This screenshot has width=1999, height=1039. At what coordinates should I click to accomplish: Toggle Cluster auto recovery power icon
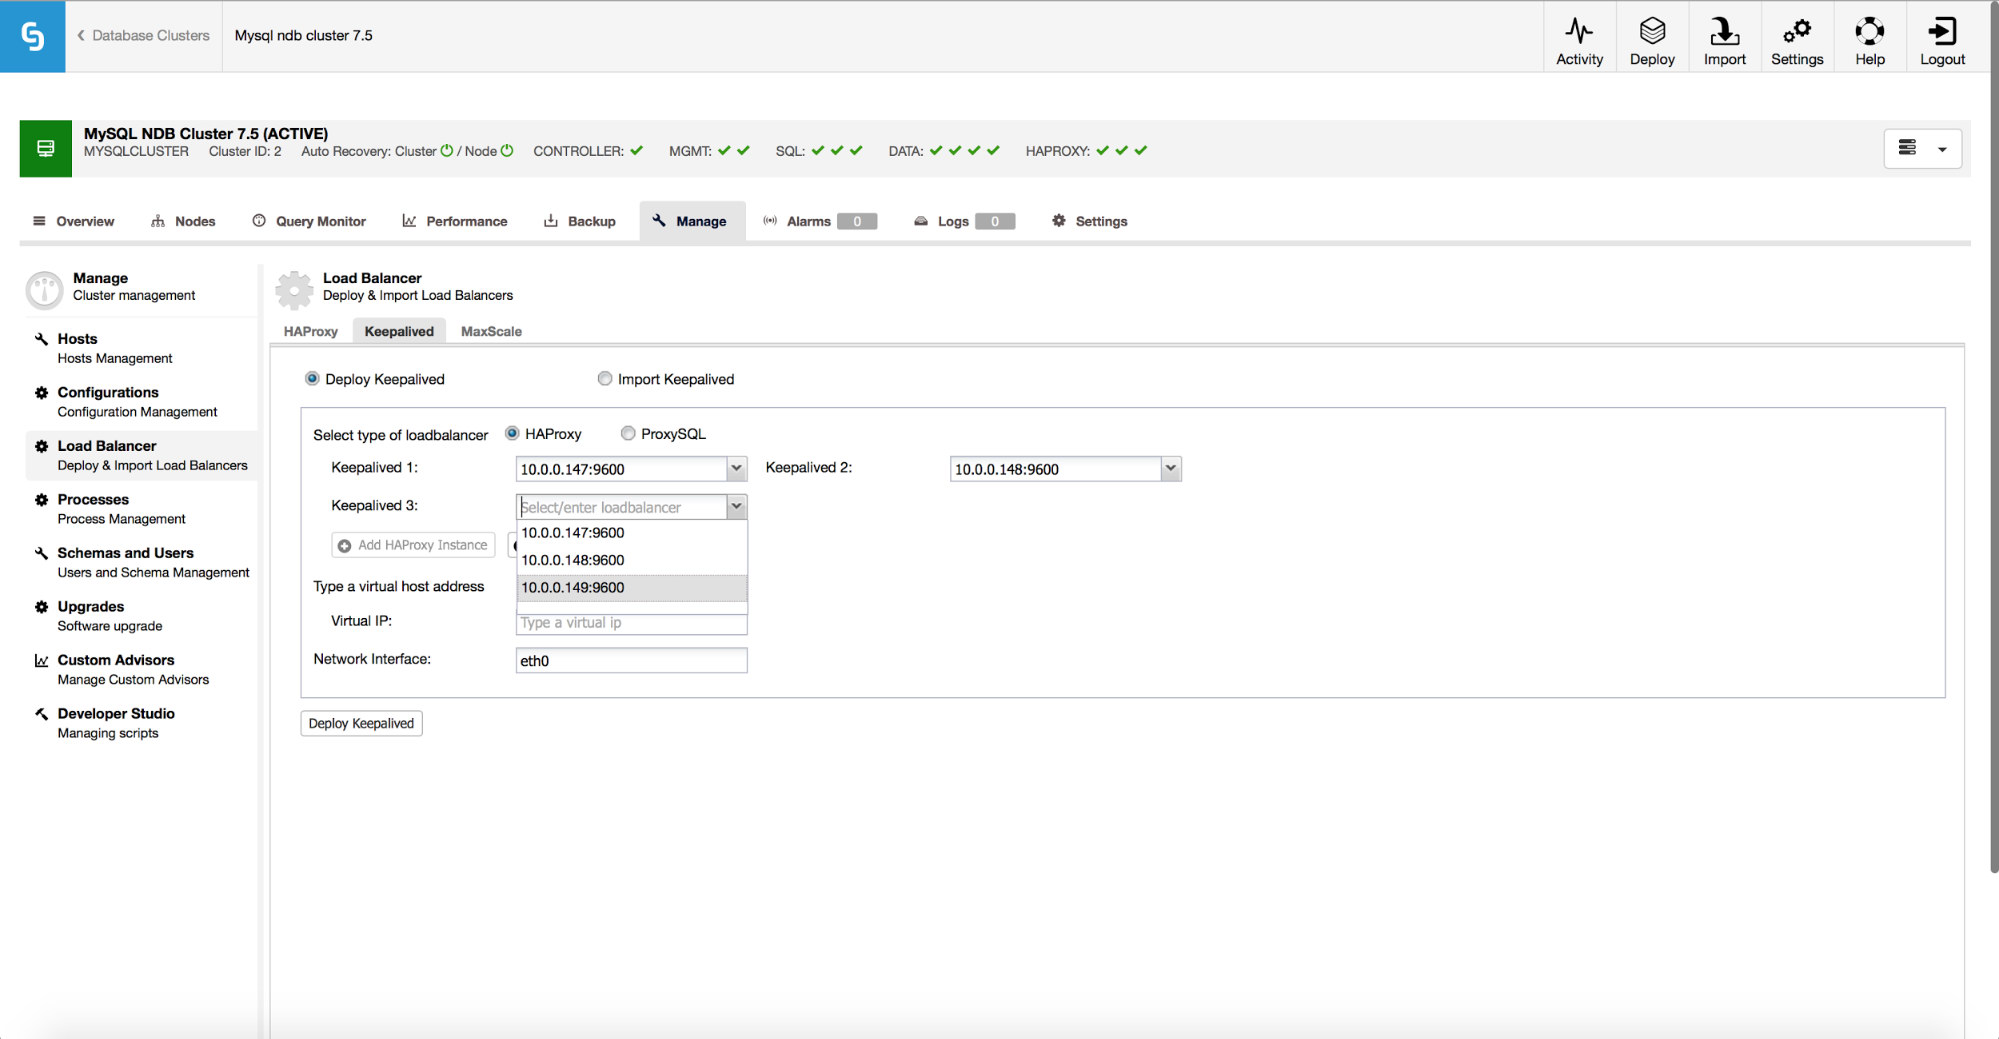[447, 151]
